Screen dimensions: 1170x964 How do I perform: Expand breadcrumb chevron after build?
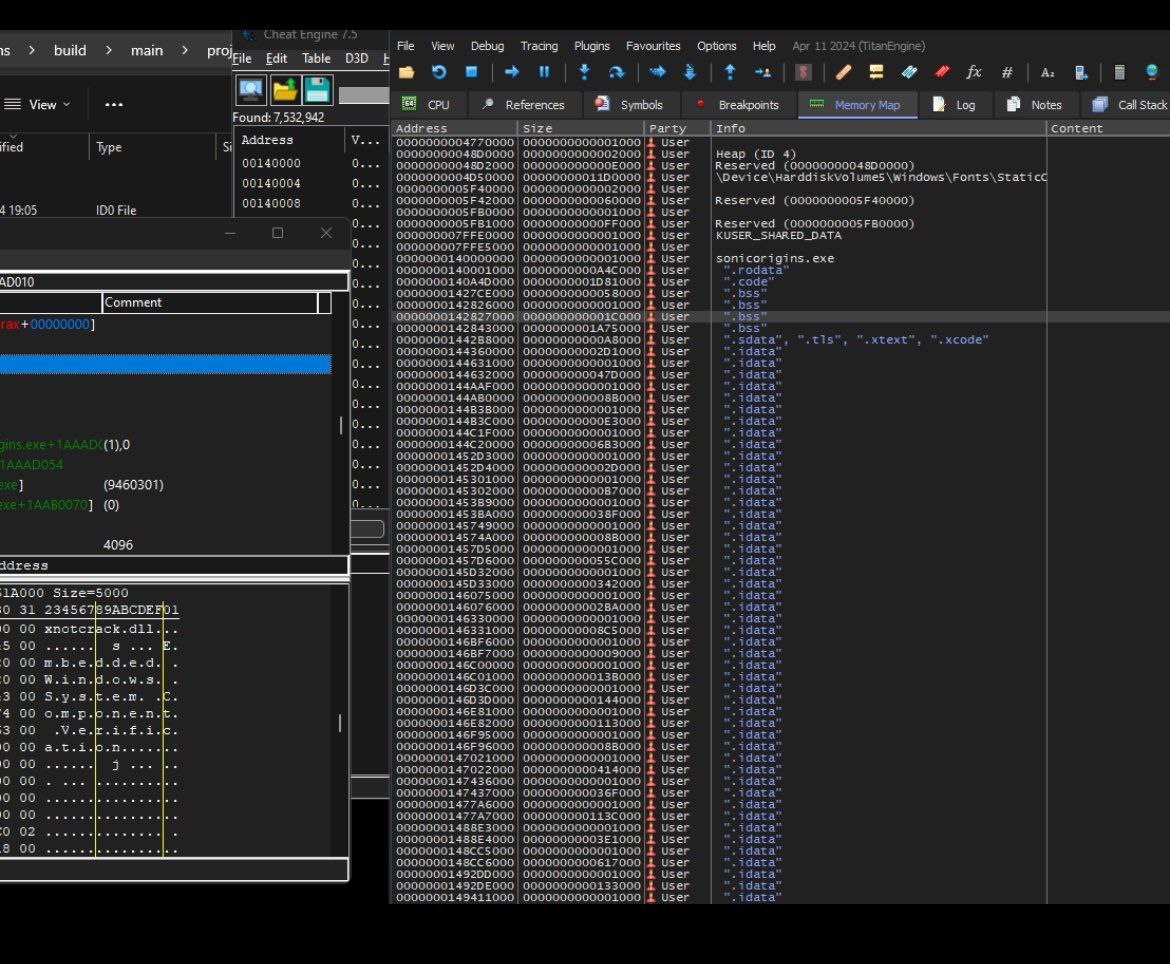108,50
